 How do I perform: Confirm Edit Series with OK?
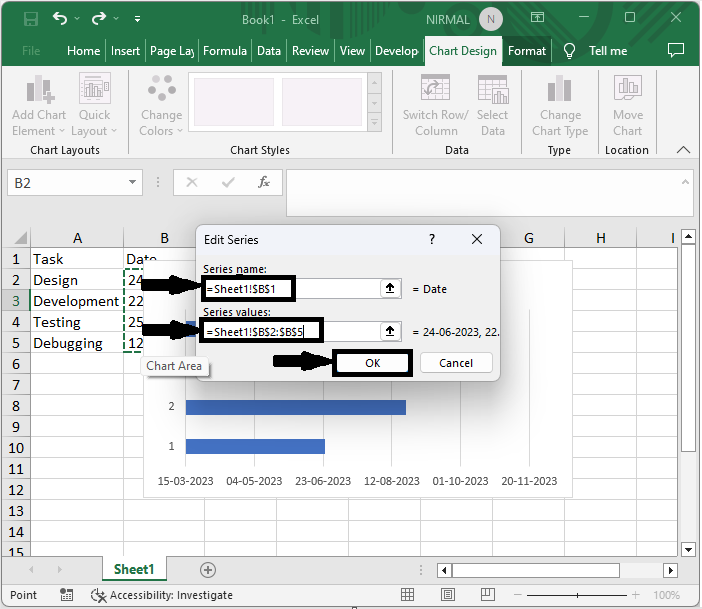(372, 363)
